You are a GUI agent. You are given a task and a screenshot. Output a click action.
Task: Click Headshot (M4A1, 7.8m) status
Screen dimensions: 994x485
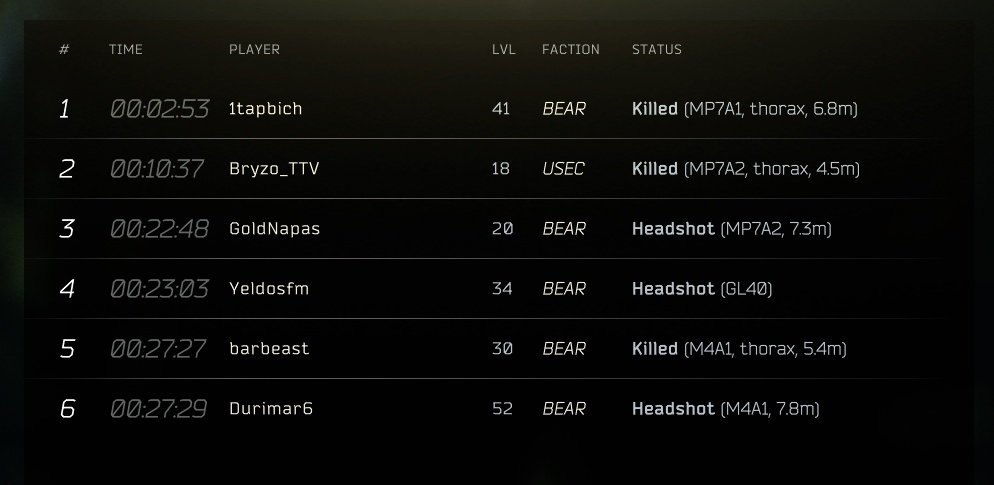726,409
